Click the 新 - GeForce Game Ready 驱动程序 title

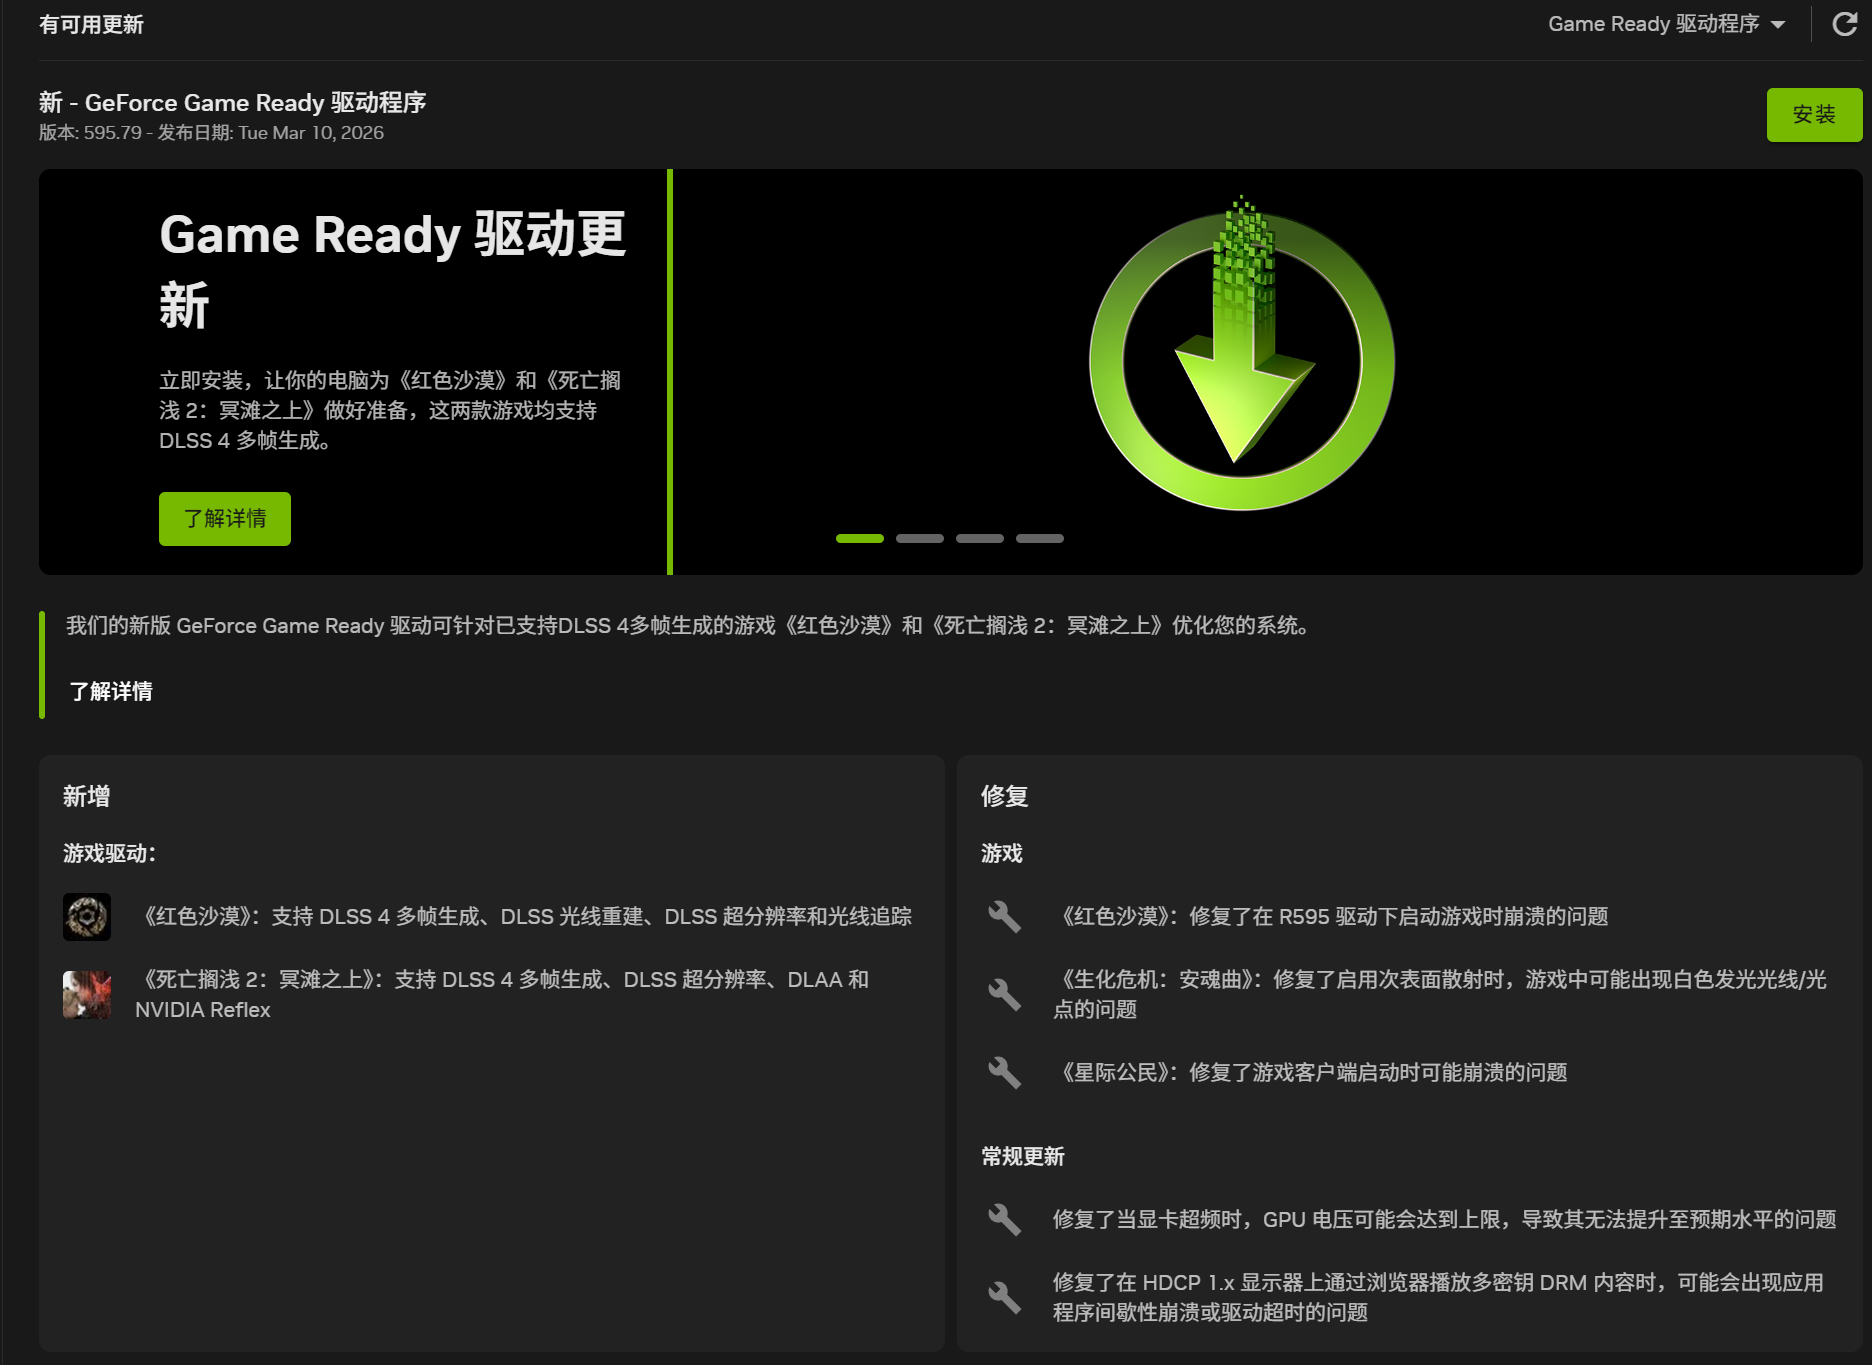point(232,102)
